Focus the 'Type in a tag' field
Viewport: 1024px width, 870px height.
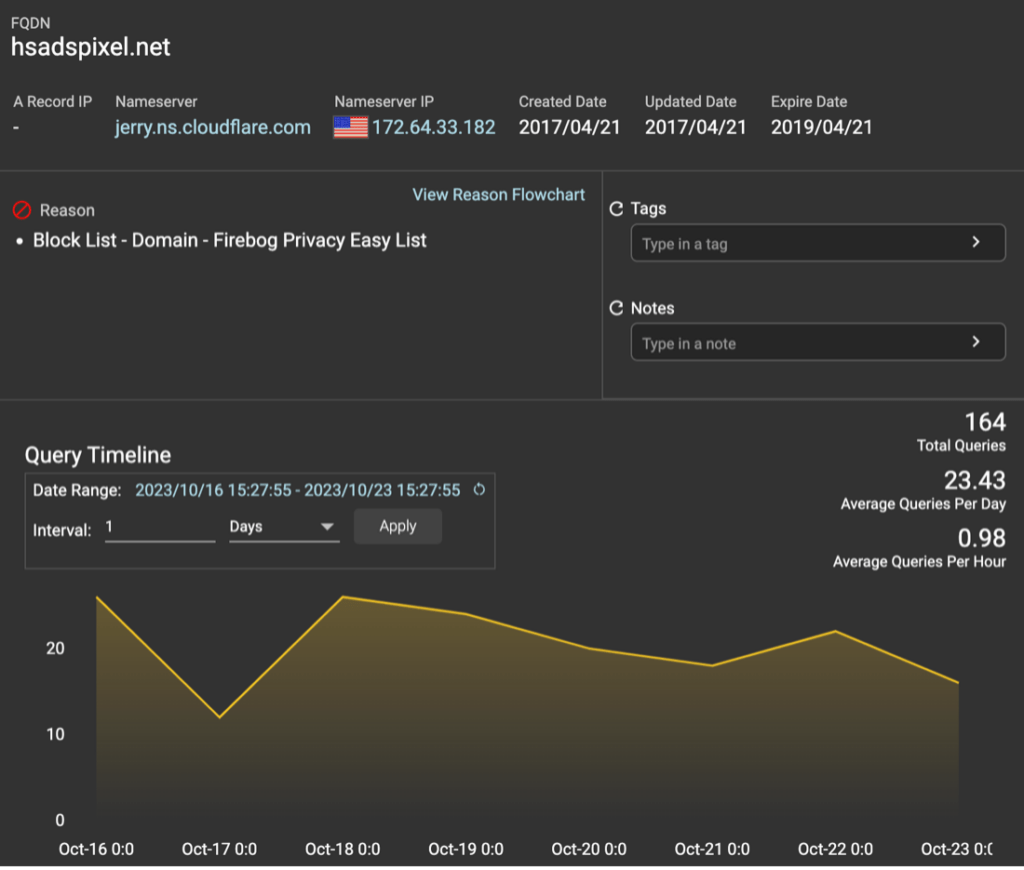pos(818,243)
